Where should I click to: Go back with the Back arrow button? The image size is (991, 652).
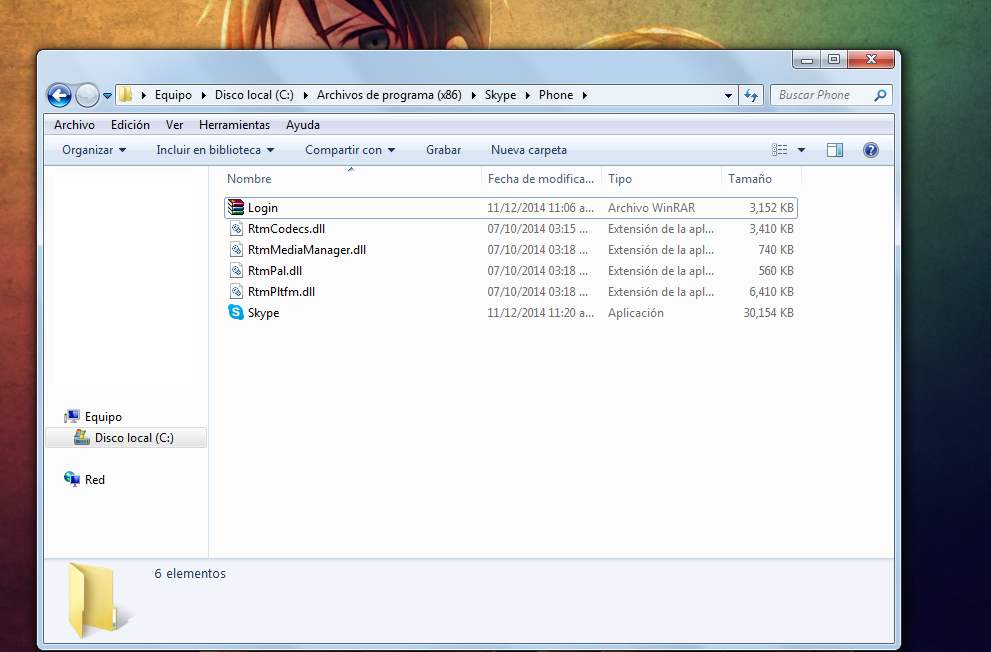click(x=59, y=95)
